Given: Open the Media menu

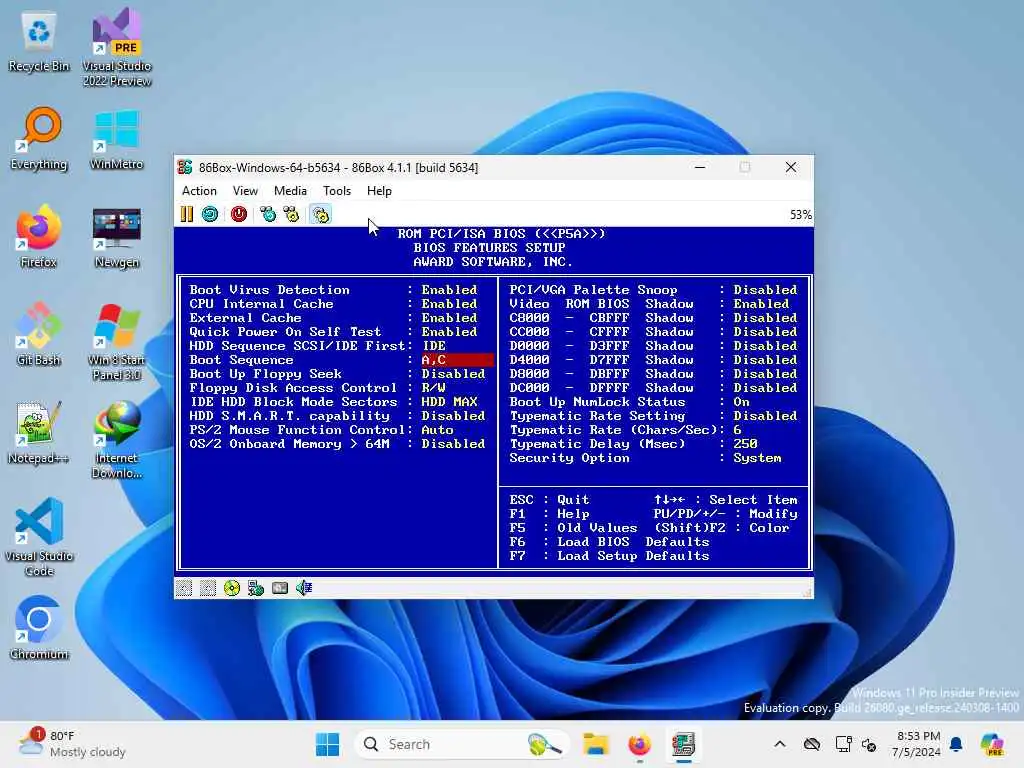Looking at the screenshot, I should (290, 191).
